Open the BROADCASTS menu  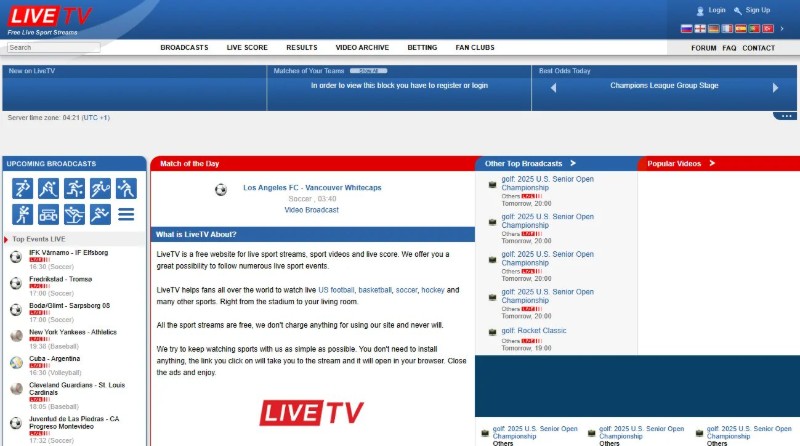coord(184,47)
